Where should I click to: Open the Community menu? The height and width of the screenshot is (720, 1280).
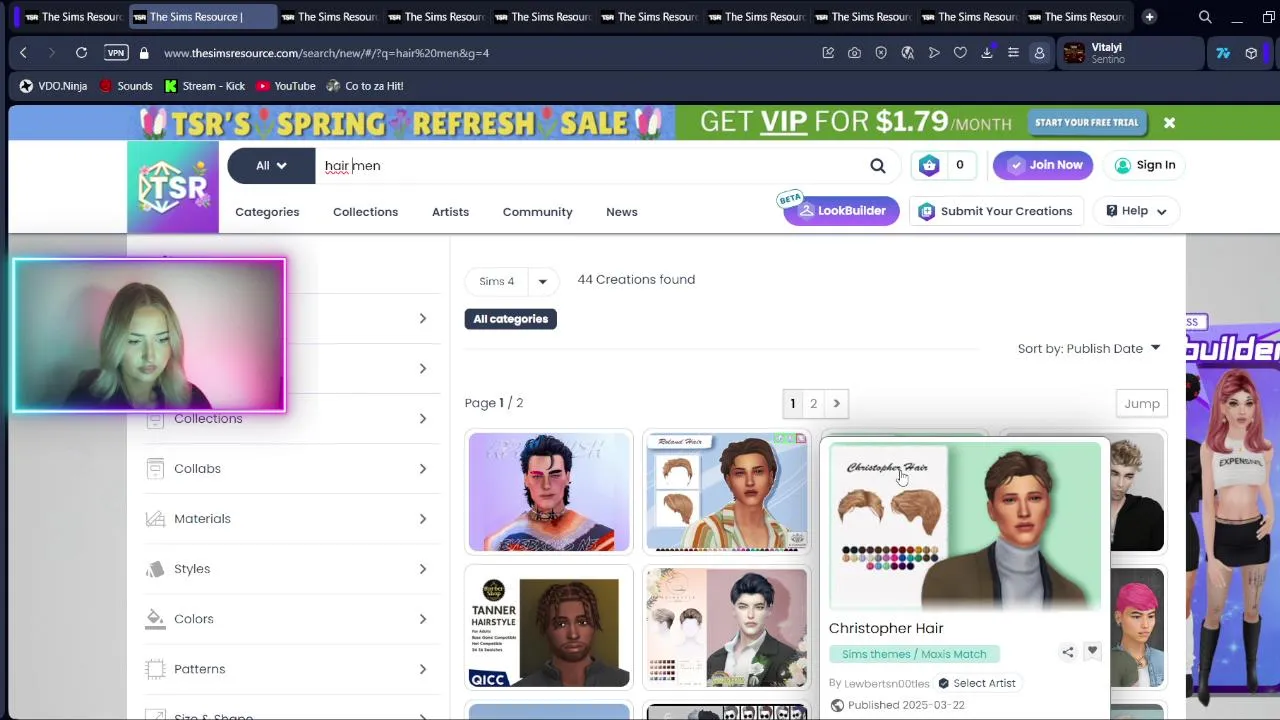tap(537, 212)
